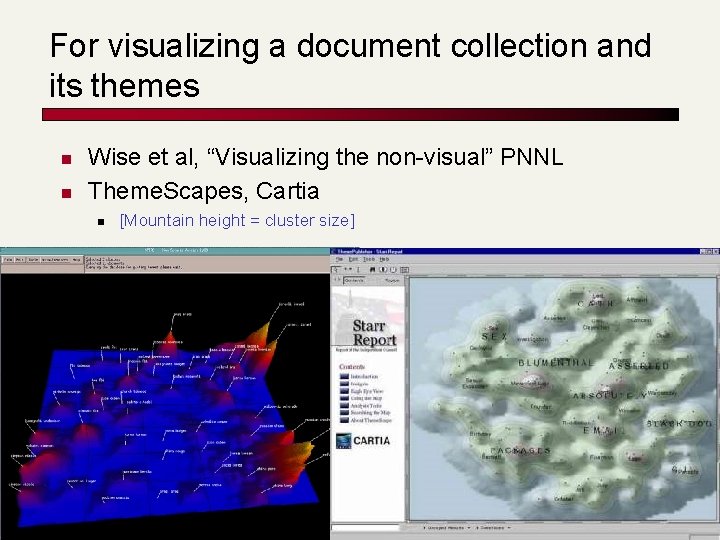Viewport: 720px width, 540px height.
Task: Click the BLACK DOG theme label on the map
Action: [680, 424]
